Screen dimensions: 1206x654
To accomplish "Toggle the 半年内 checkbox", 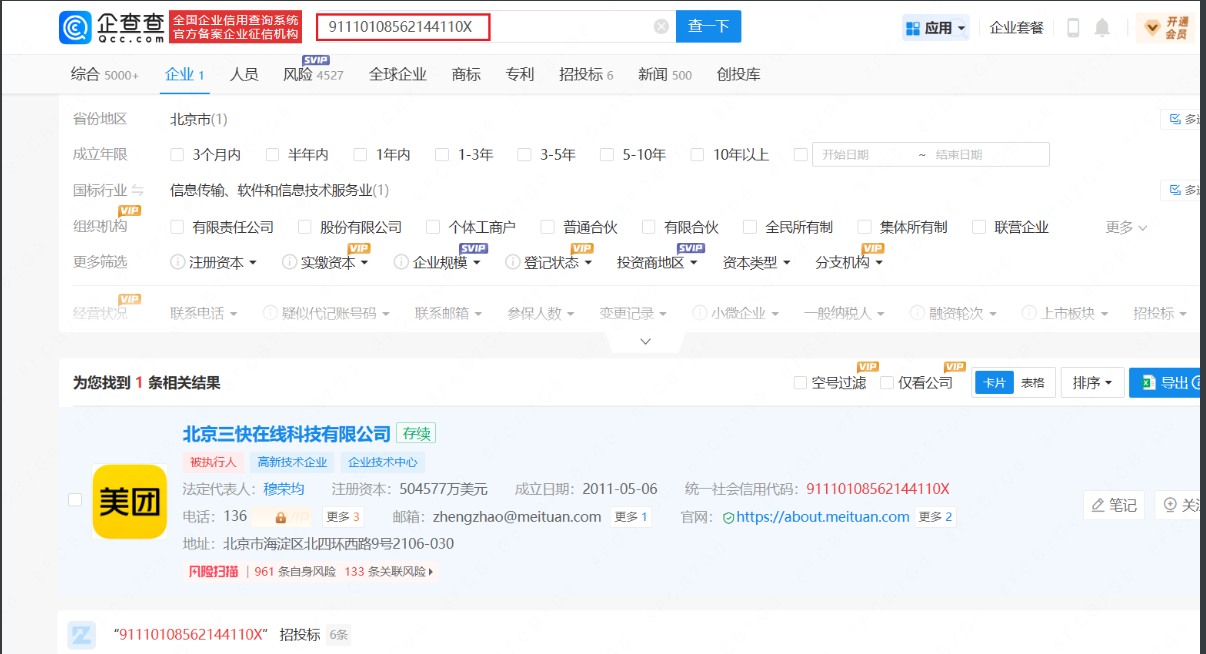I will [x=273, y=155].
